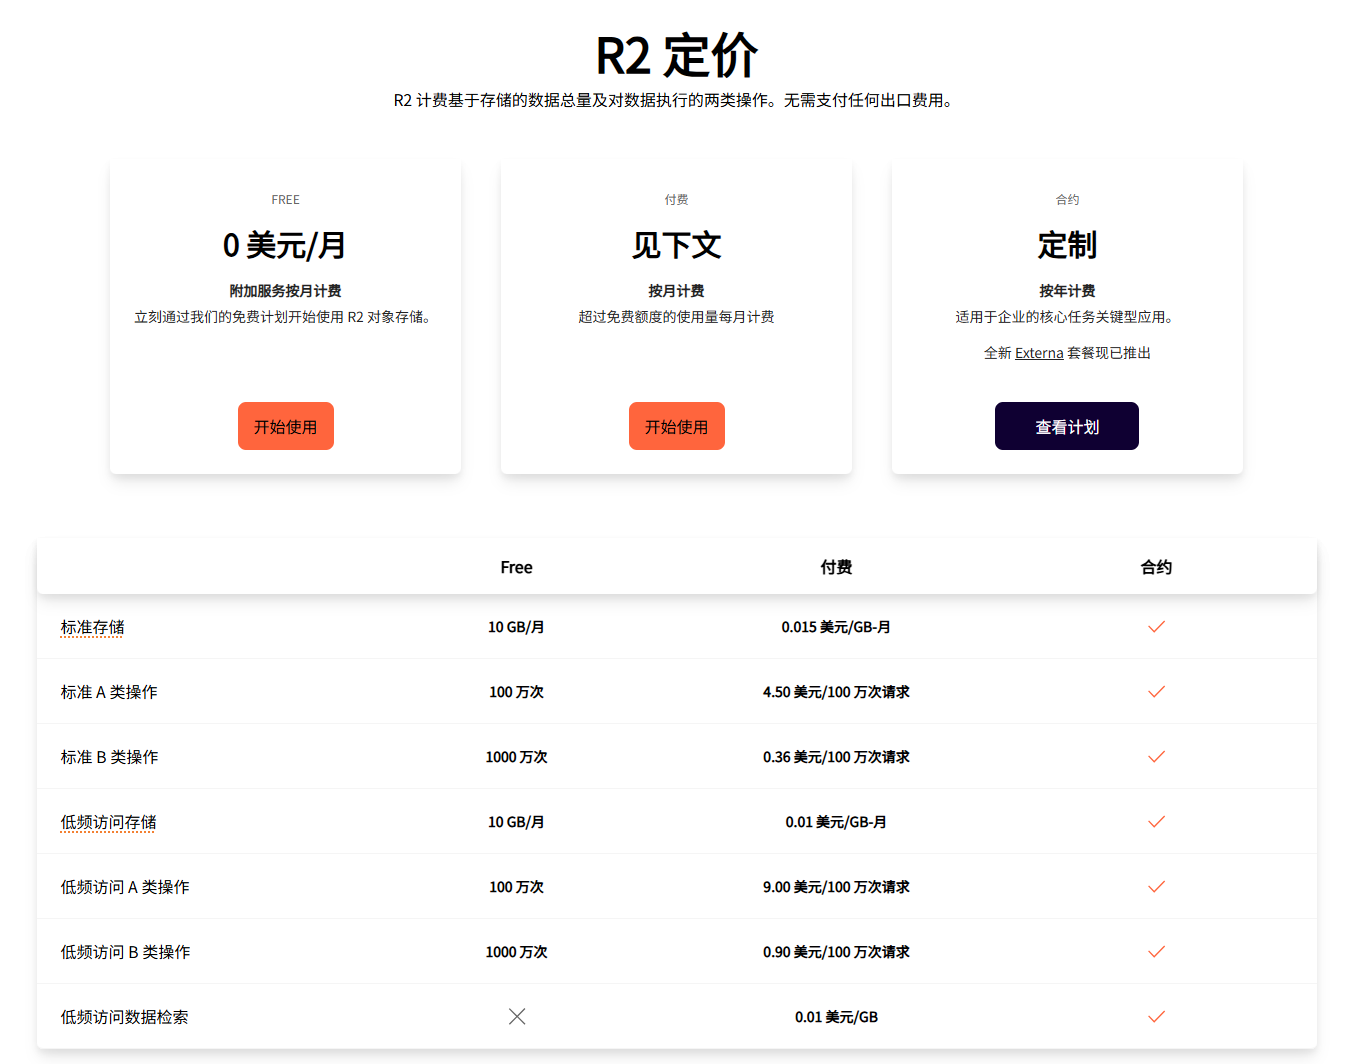Click the 0 美元/月 price heading
Image resolution: width=1345 pixels, height=1064 pixels.
click(x=285, y=245)
